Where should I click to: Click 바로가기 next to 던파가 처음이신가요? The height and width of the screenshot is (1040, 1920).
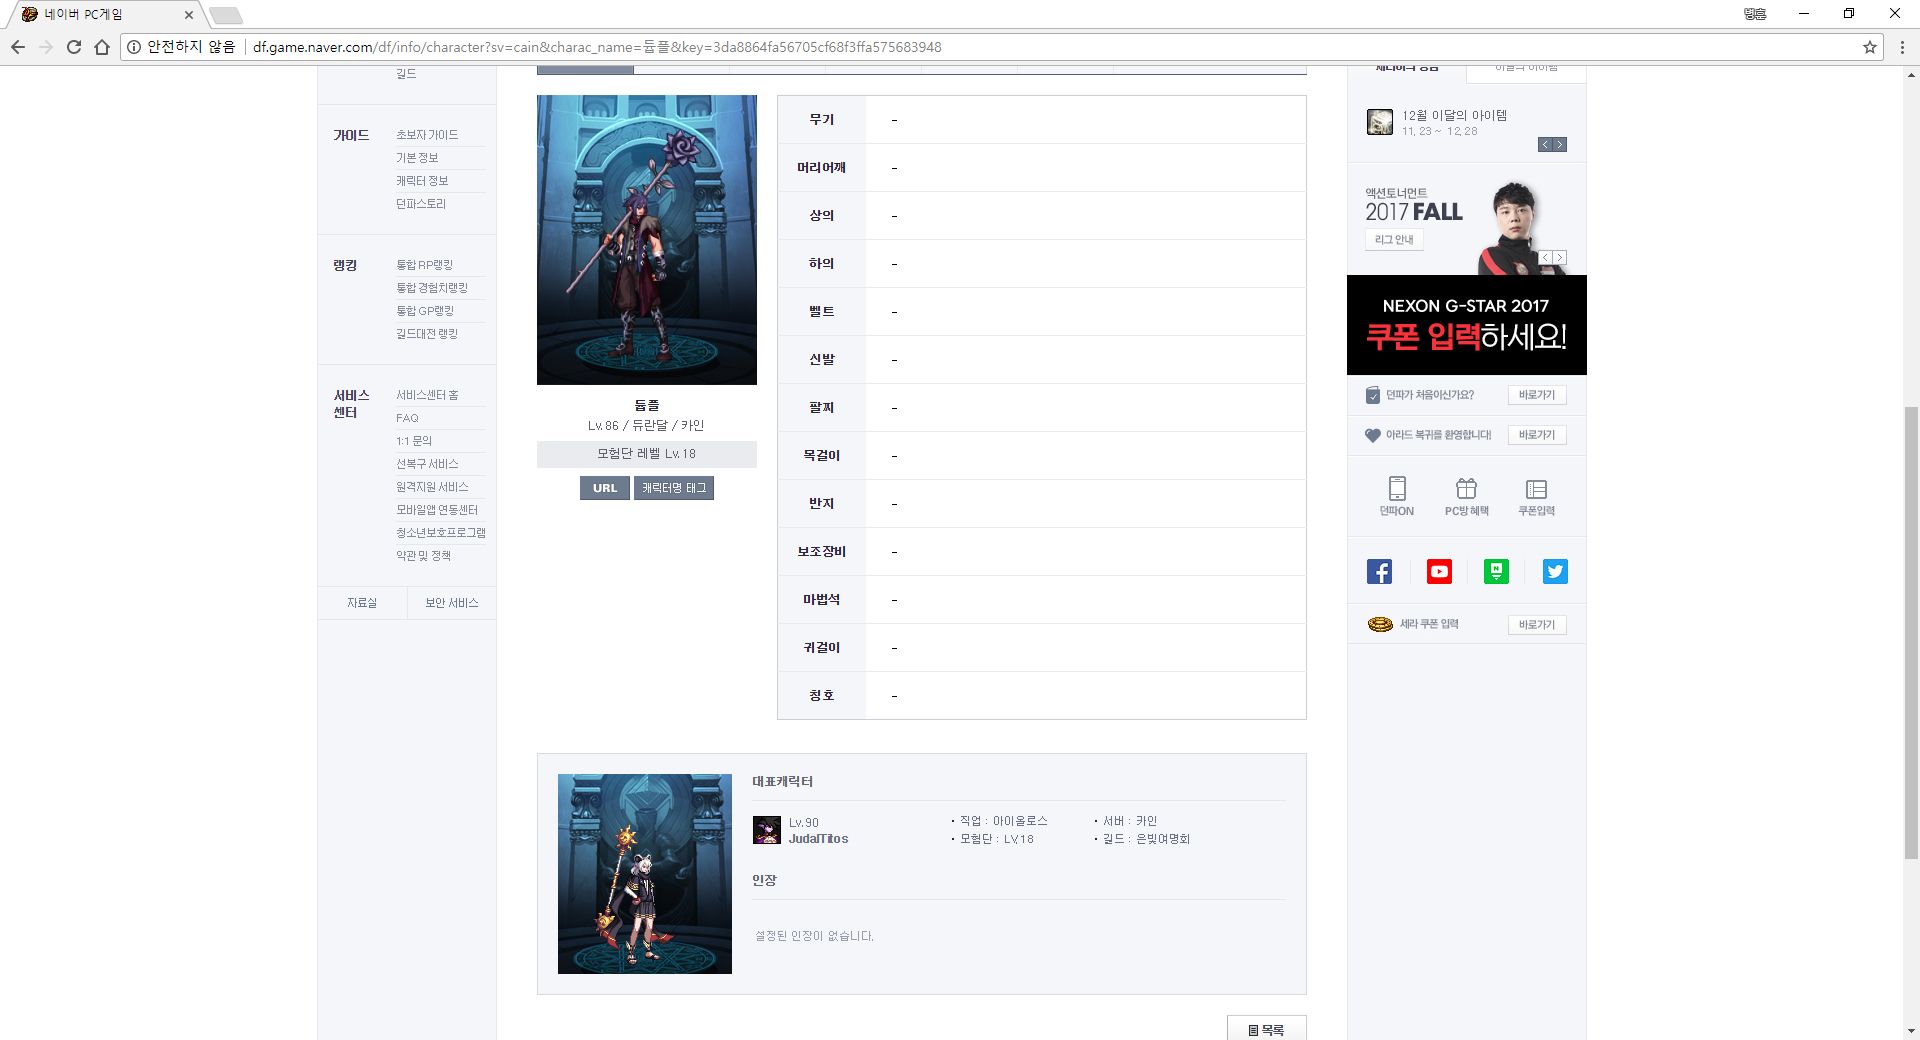1537,395
